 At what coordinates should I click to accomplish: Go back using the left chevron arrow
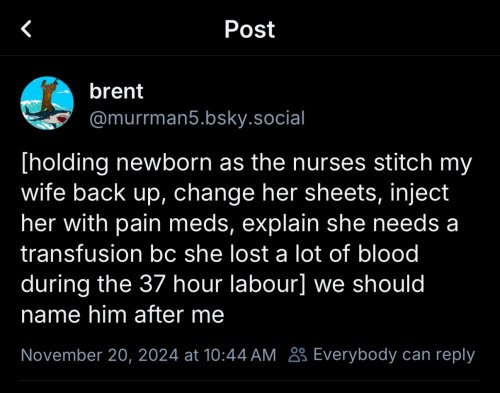[x=26, y=29]
